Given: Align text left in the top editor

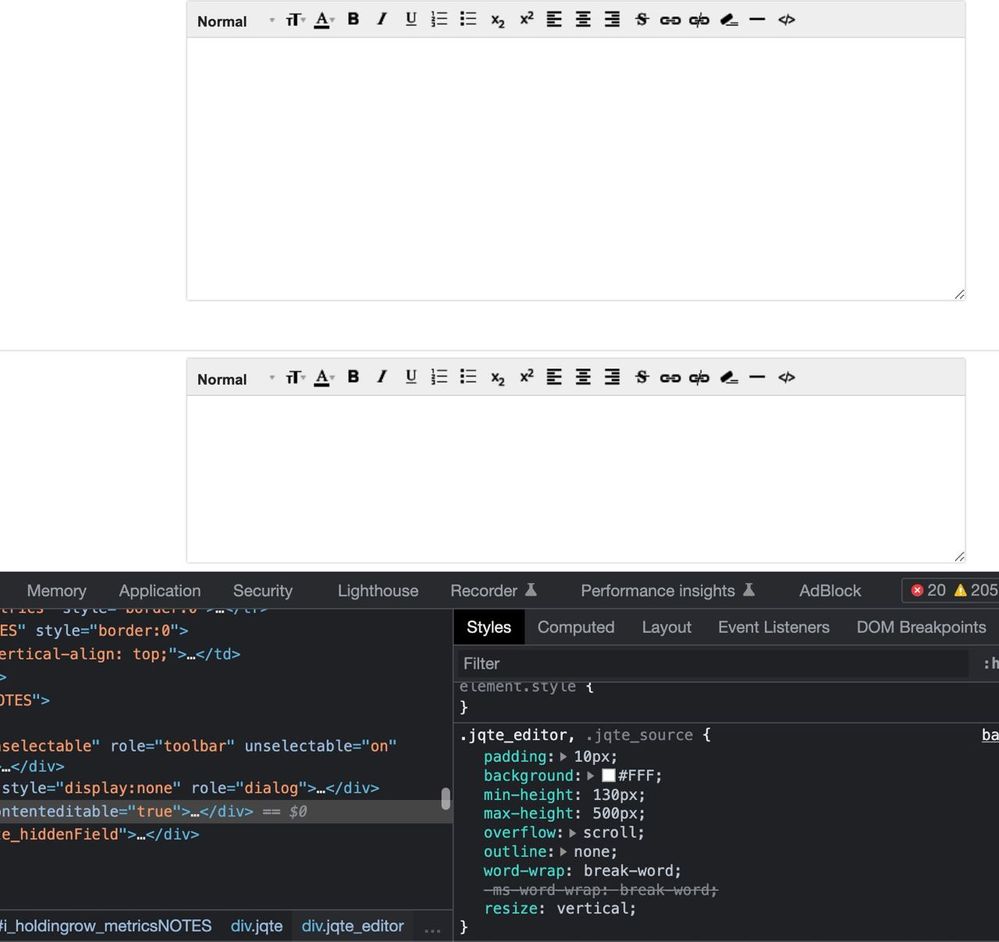Looking at the screenshot, I should [x=554, y=20].
